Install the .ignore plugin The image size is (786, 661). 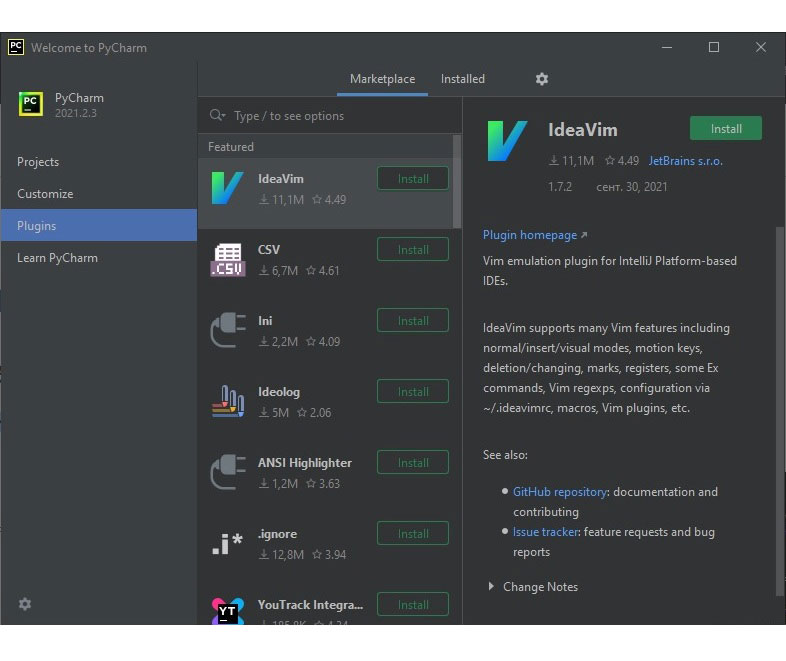click(413, 534)
